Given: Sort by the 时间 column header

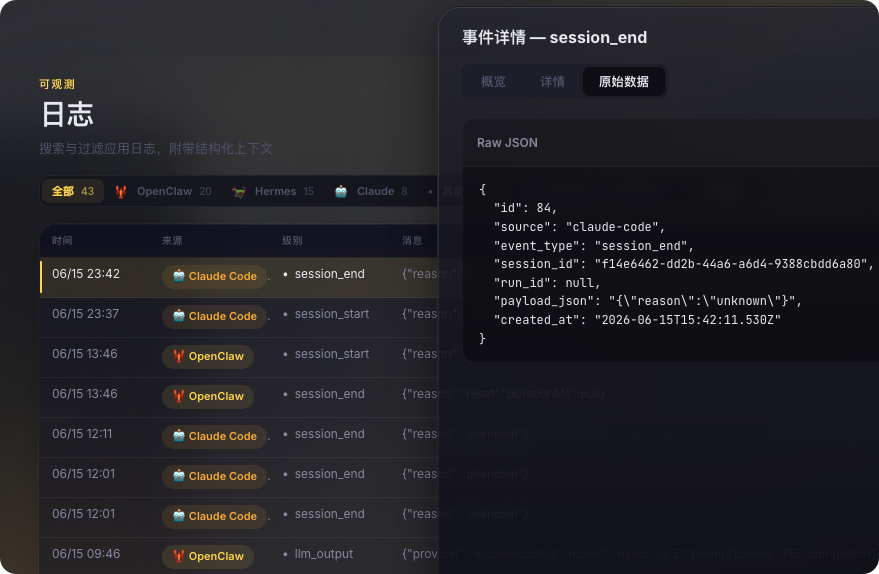Looking at the screenshot, I should (62, 240).
